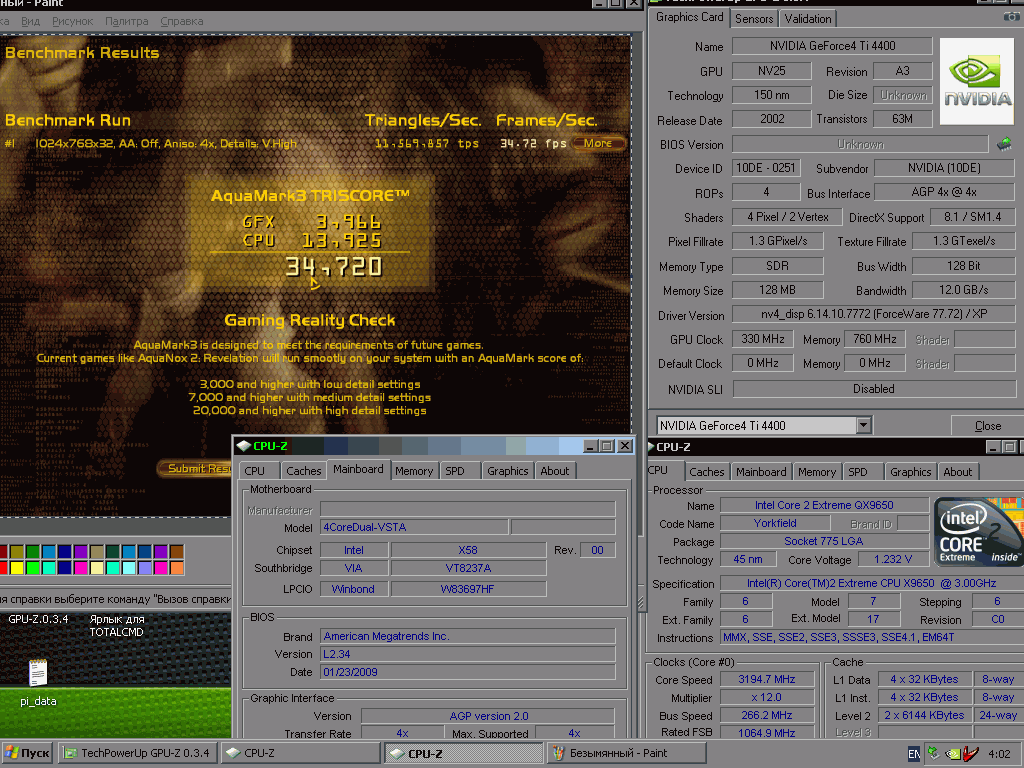Click the CPU-Z Mainboard window title icon
This screenshot has width=1024, height=768.
click(x=244, y=446)
